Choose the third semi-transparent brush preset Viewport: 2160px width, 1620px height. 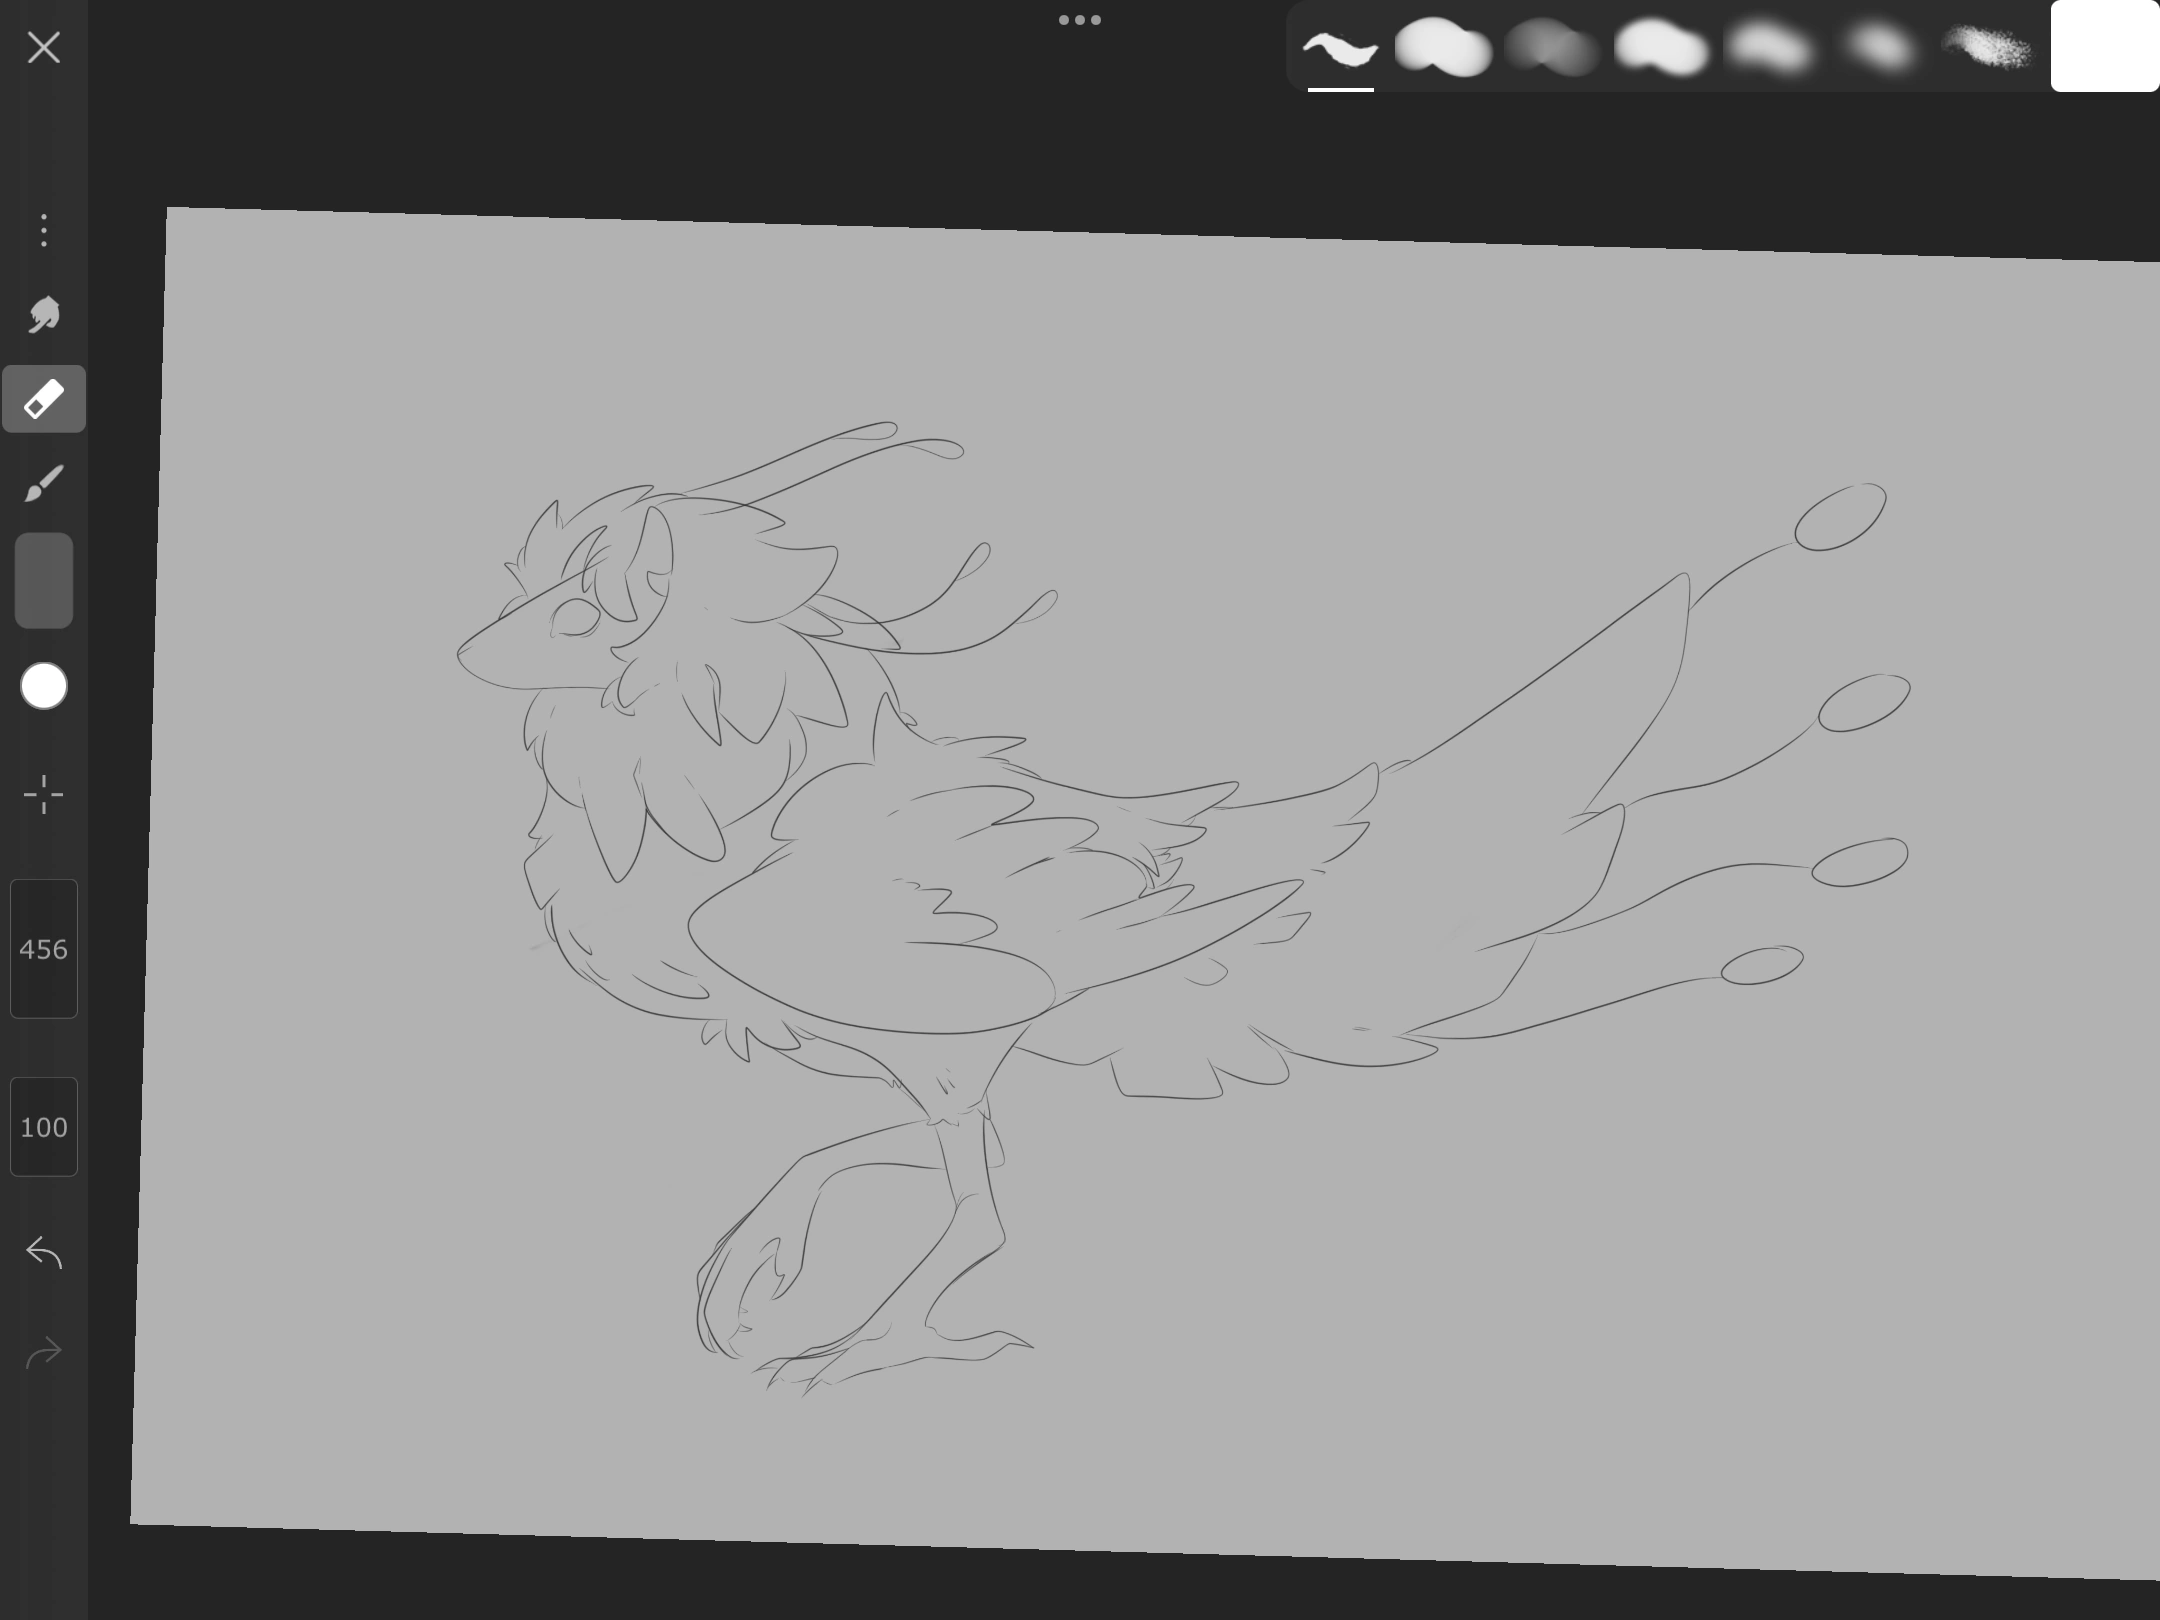(1552, 48)
